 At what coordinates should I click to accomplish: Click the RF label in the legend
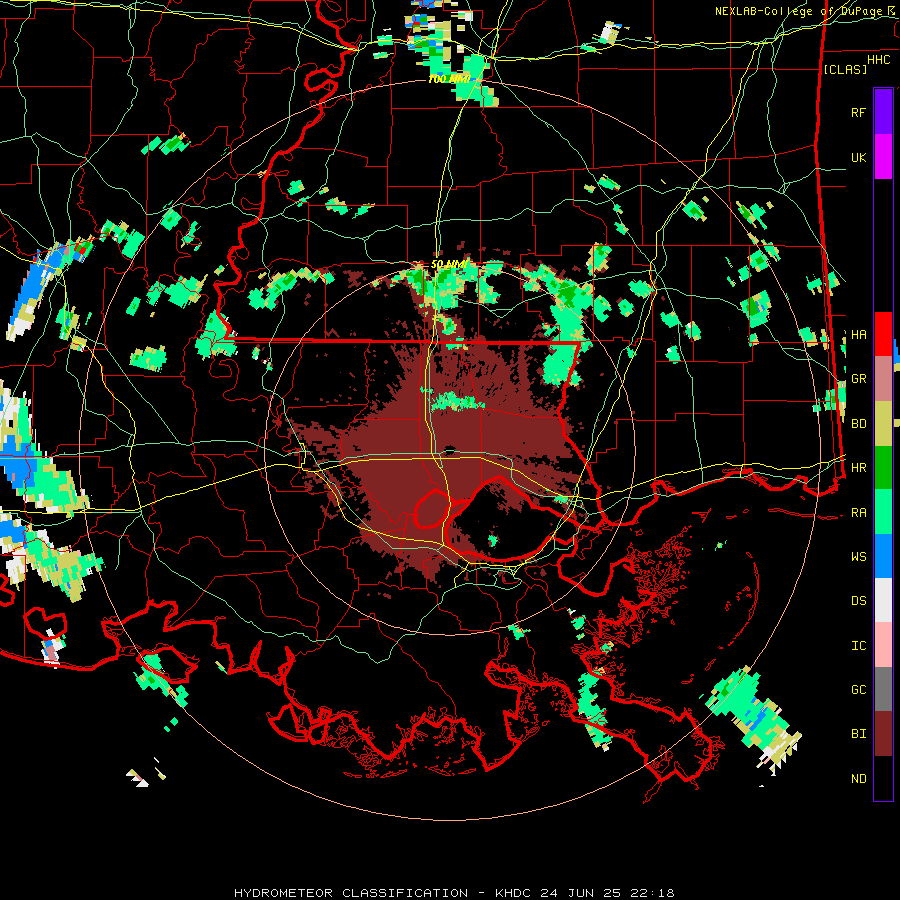(858, 112)
